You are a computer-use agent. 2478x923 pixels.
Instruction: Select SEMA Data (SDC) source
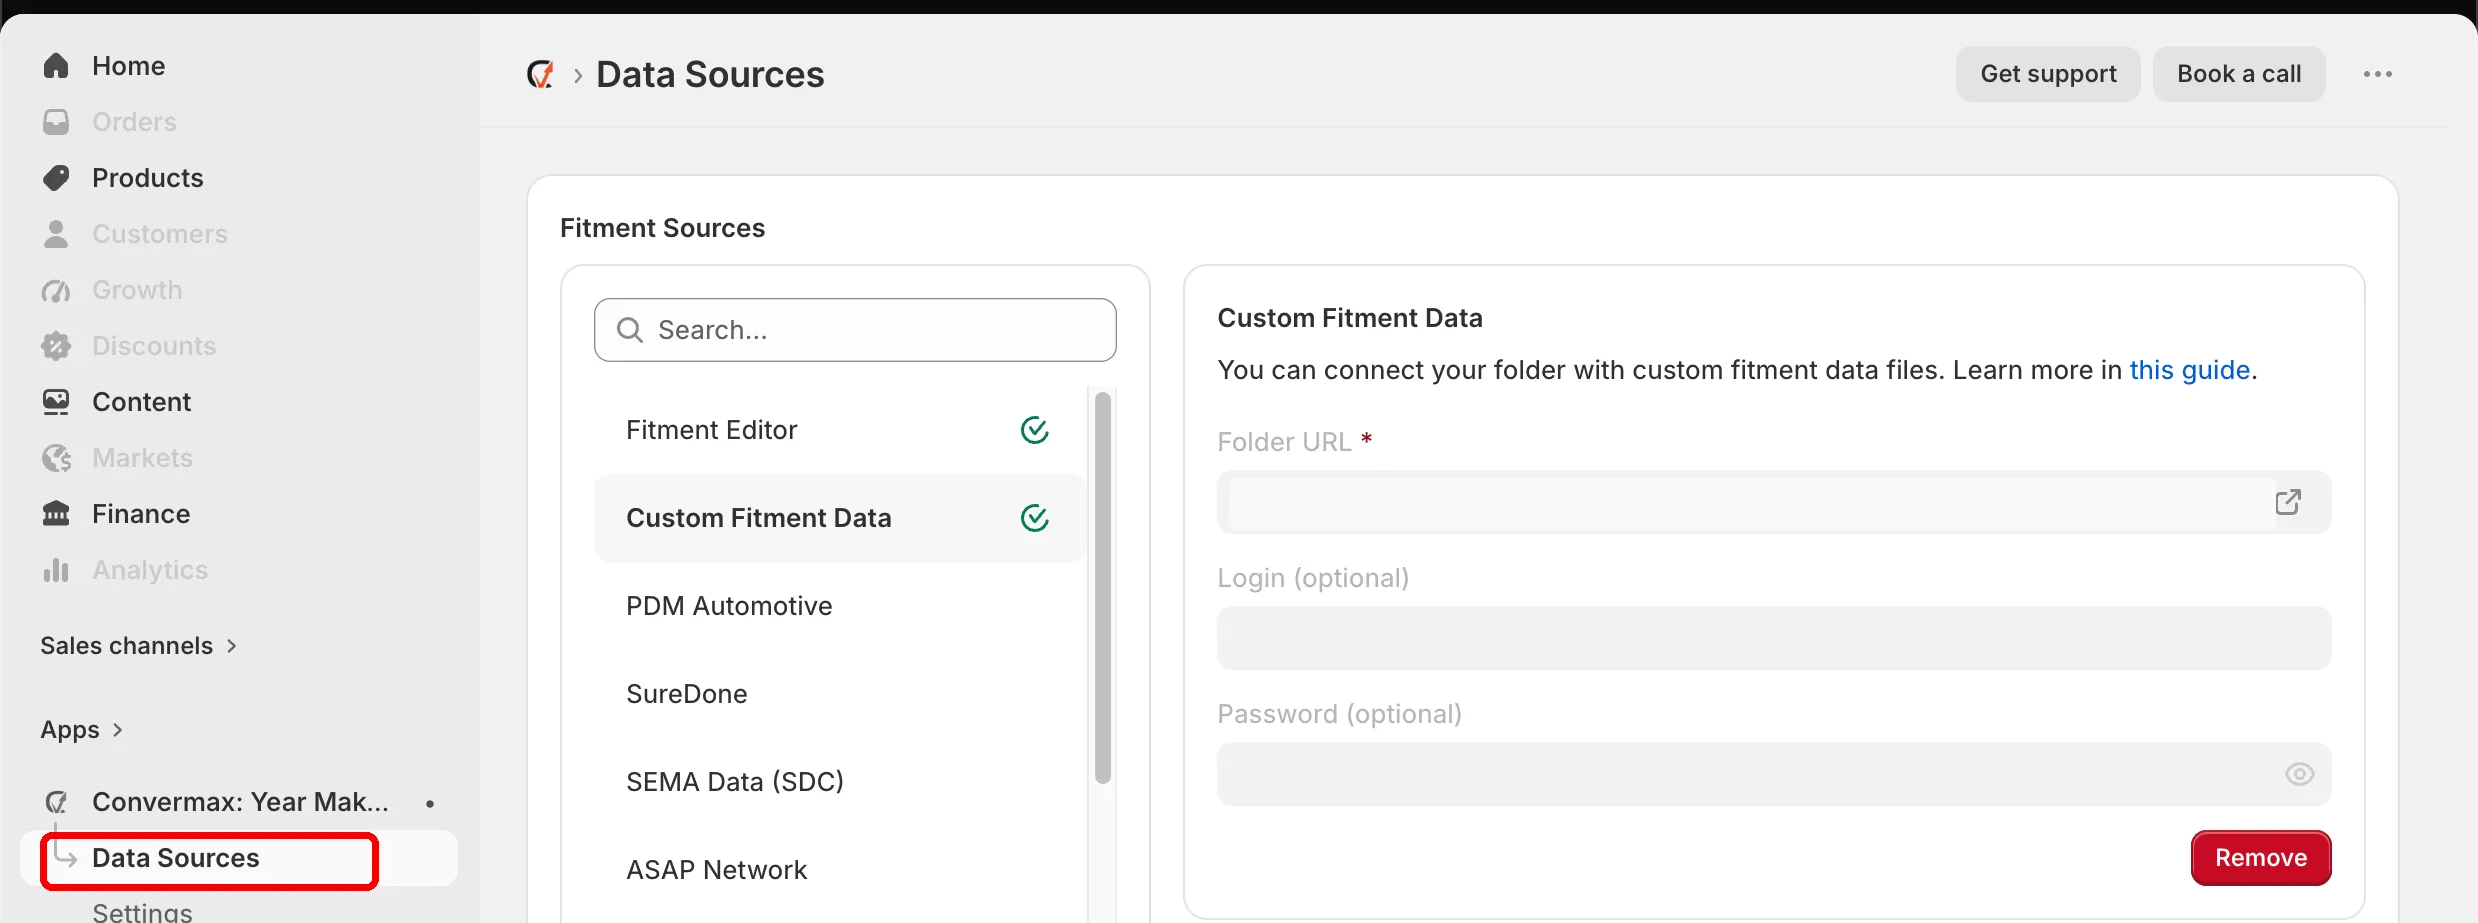[x=840, y=782]
